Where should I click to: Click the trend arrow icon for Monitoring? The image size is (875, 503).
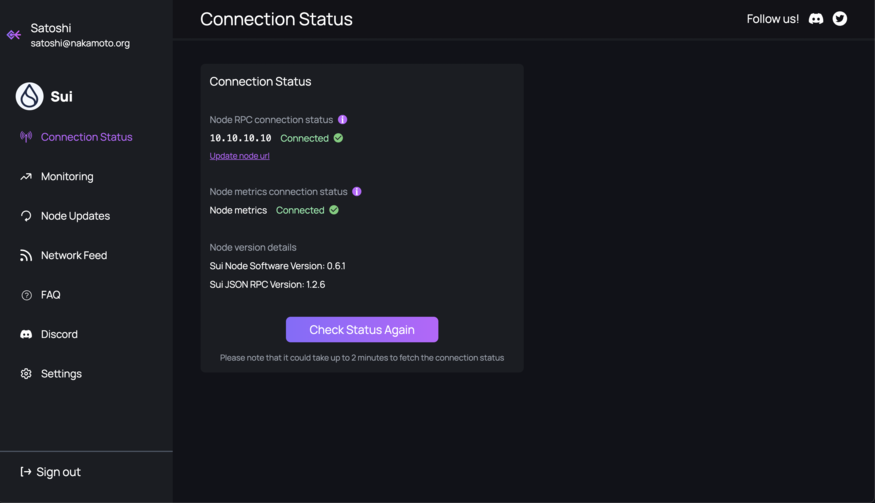click(26, 176)
